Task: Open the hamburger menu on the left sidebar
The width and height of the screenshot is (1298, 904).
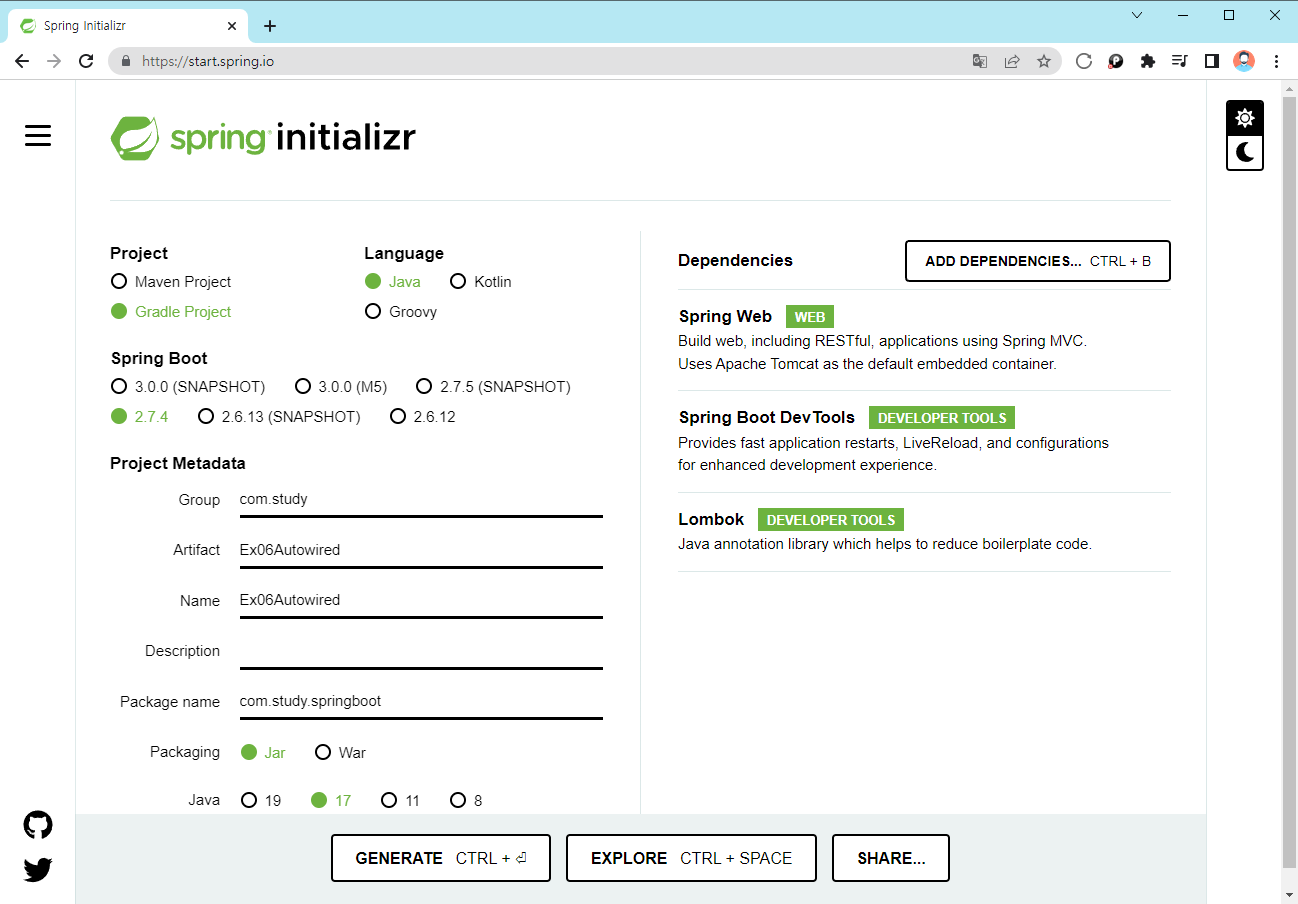Action: [x=38, y=136]
